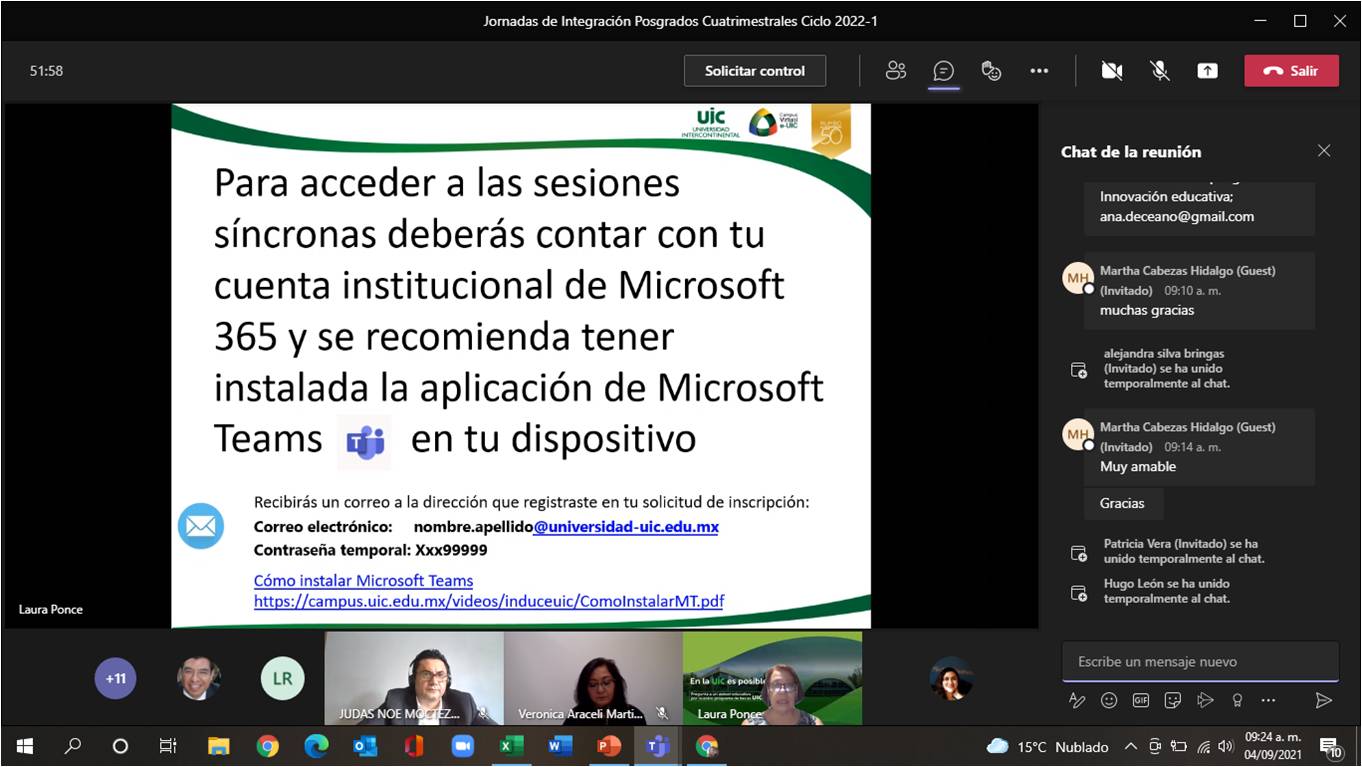1362x767 pixels.
Task: Click Martha Cabezas Hidalgo avatar at 09:10
Action: (1078, 278)
